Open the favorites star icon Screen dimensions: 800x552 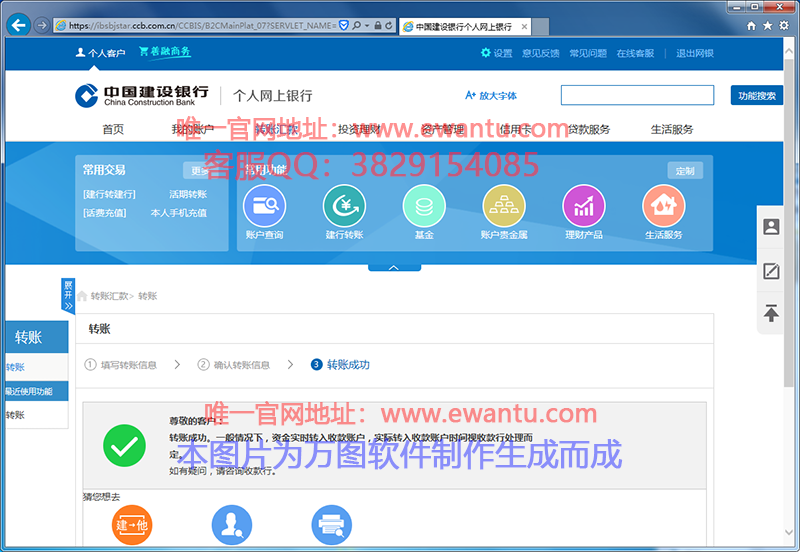[x=767, y=26]
